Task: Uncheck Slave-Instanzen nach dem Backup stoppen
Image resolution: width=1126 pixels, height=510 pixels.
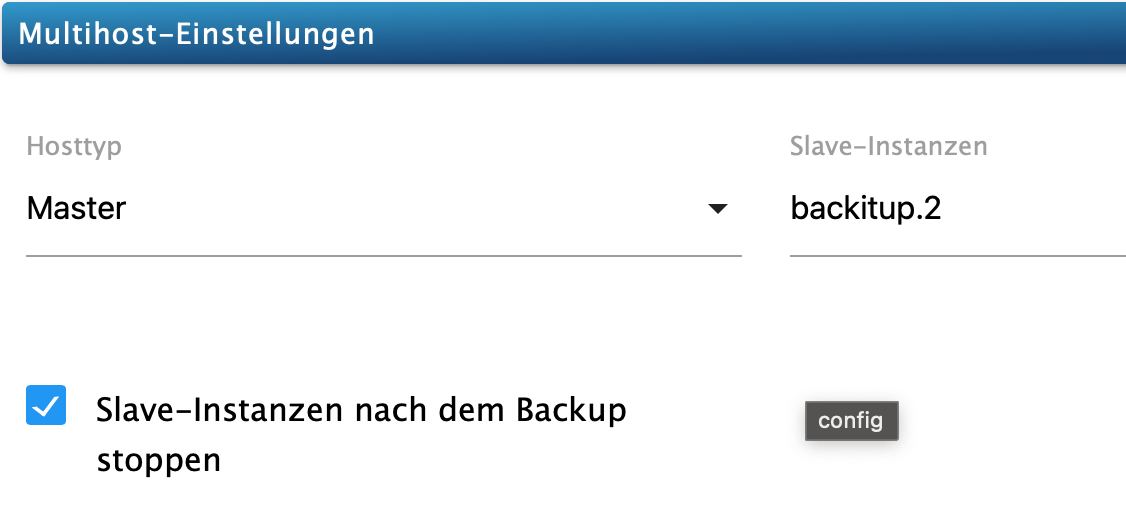Action: coord(46,406)
